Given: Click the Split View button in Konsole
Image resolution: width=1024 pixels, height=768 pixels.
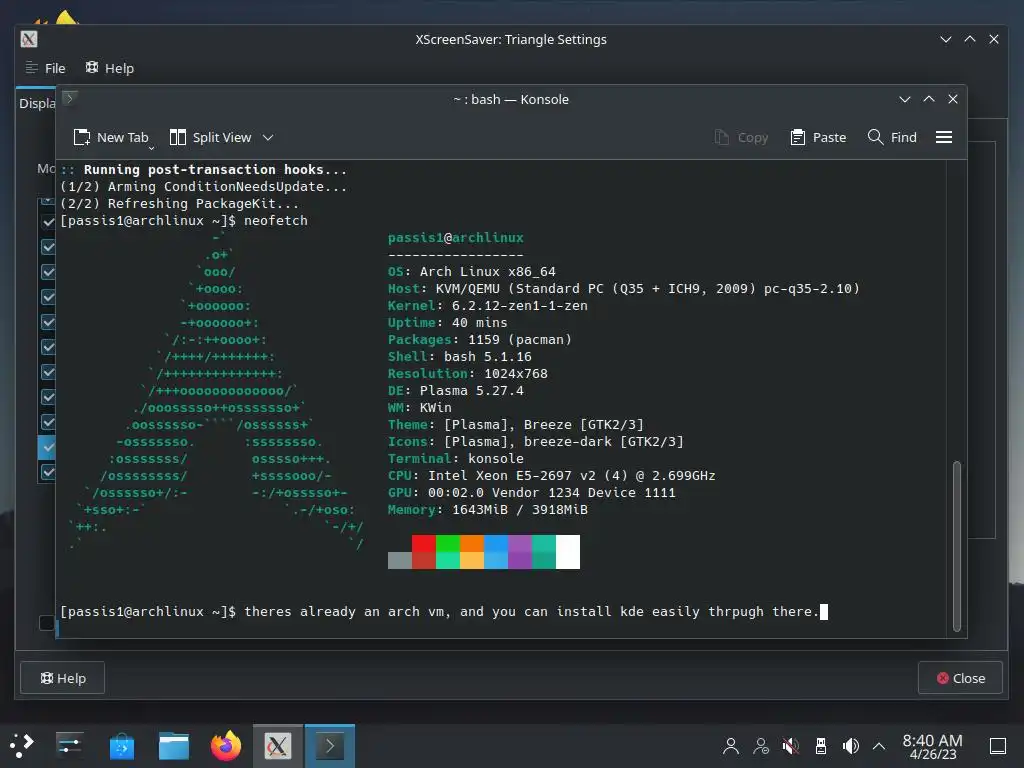Looking at the screenshot, I should pos(210,137).
